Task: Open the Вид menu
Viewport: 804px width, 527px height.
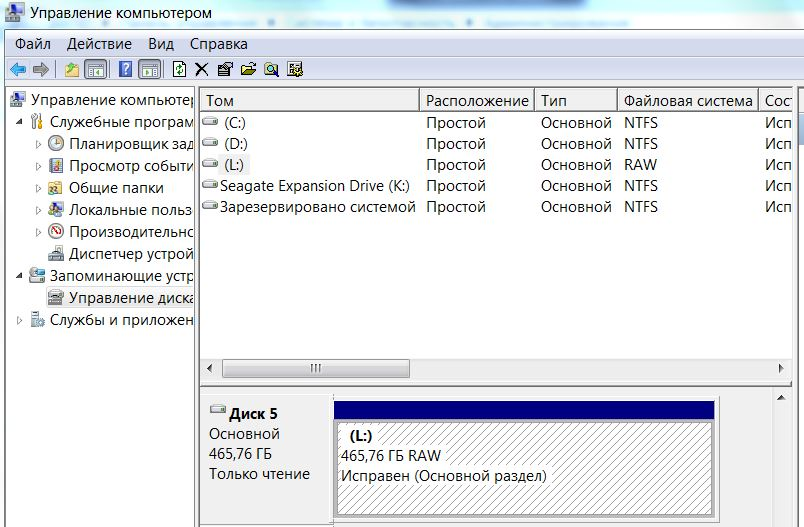Action: 161,44
